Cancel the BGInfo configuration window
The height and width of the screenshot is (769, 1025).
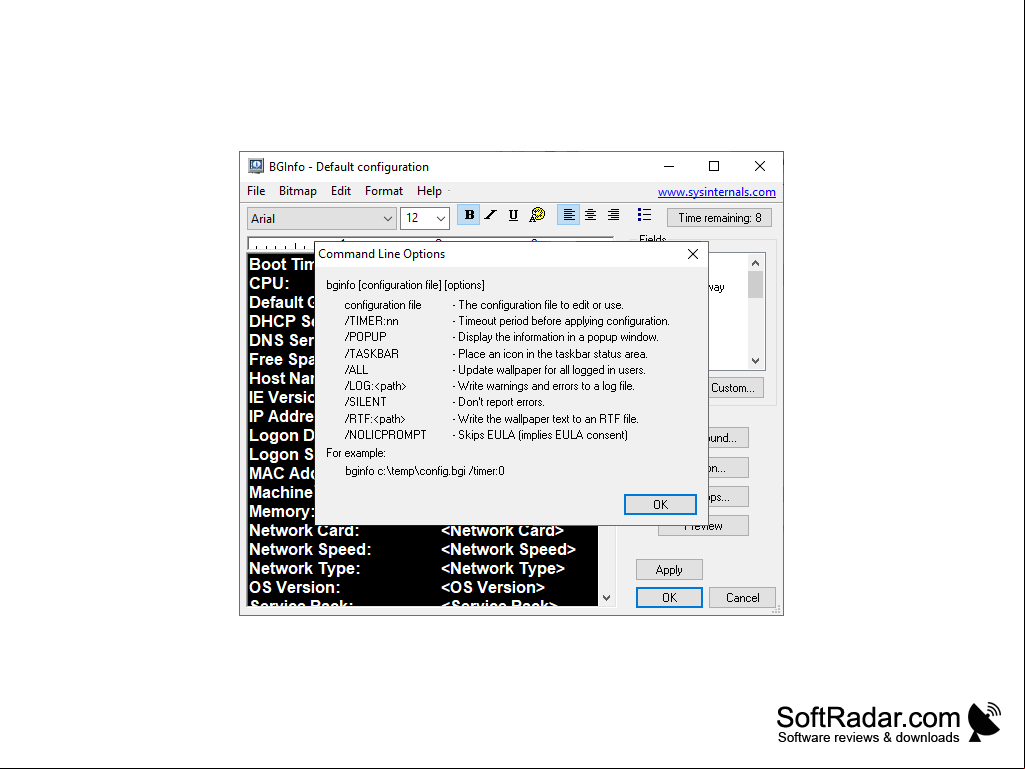click(x=743, y=598)
